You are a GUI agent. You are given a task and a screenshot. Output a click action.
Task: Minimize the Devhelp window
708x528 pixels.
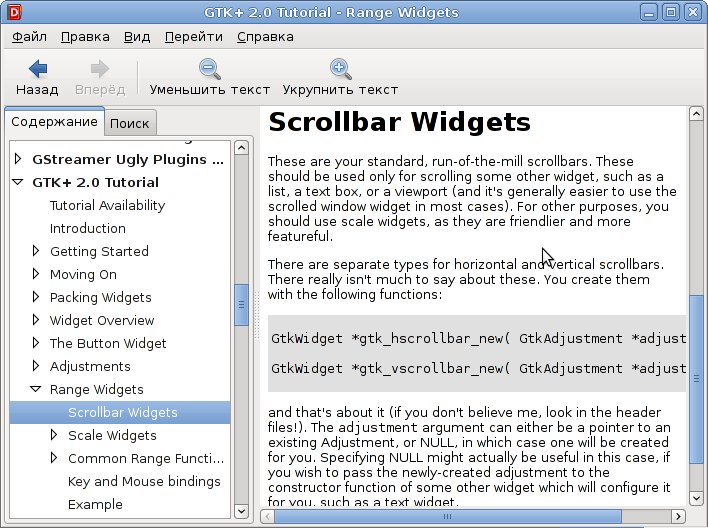point(649,12)
